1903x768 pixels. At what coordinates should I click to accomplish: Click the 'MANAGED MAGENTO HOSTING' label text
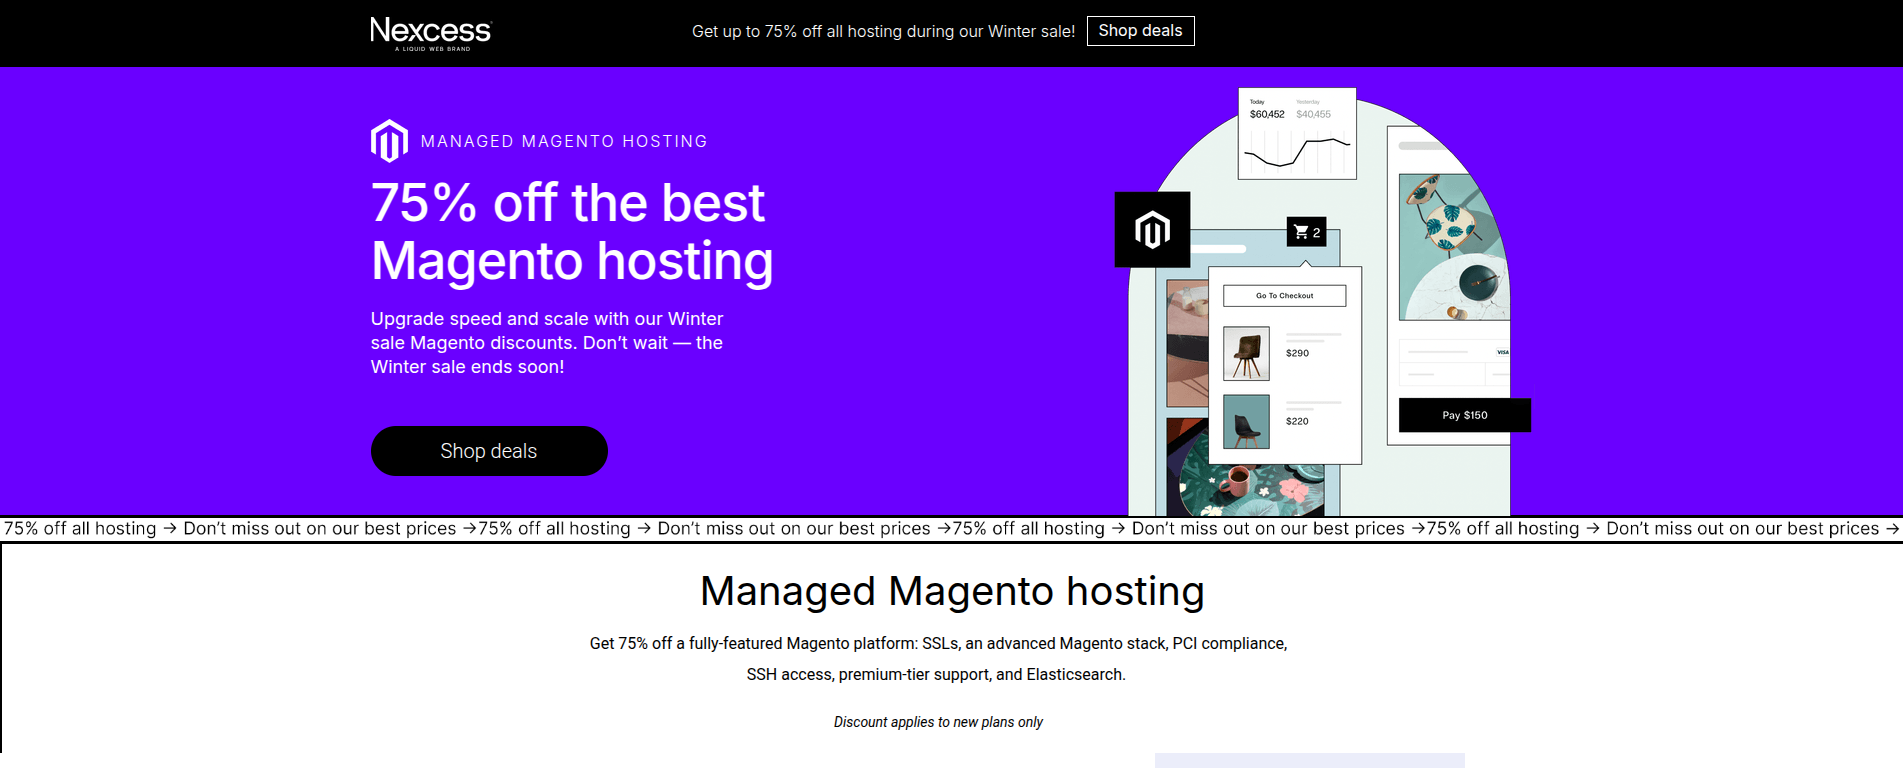tap(564, 142)
